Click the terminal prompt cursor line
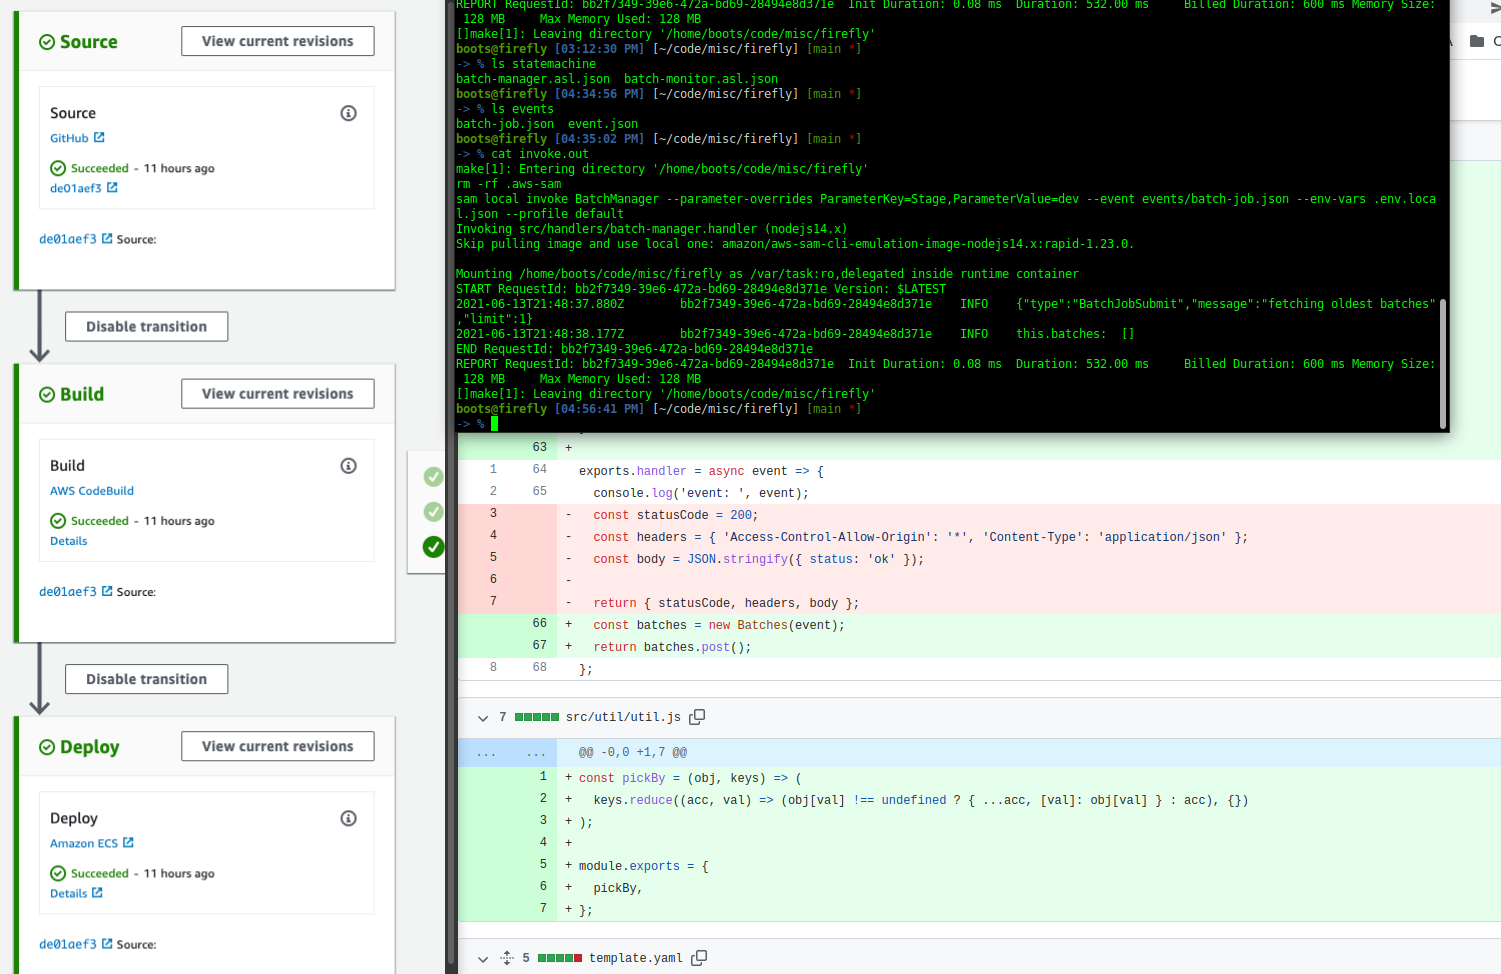 tap(494, 424)
